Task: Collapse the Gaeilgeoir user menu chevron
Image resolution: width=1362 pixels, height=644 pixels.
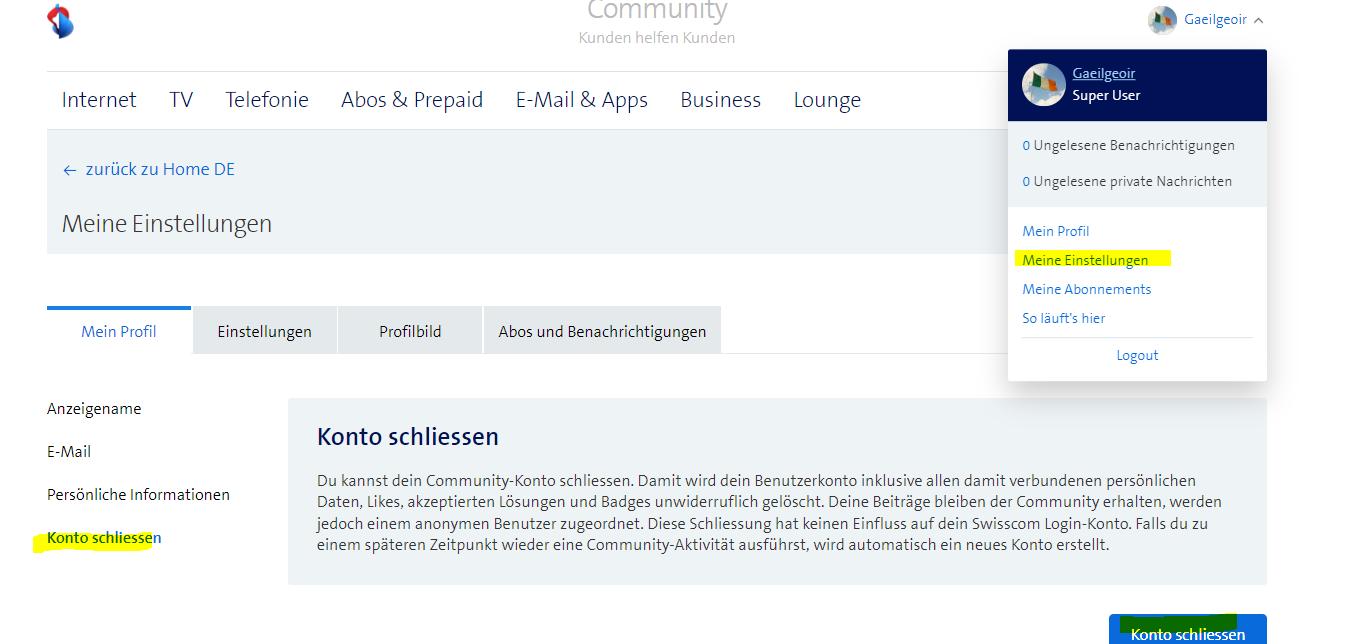Action: tap(1258, 20)
